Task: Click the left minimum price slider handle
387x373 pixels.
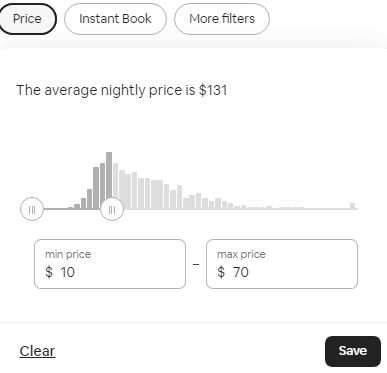Action: point(32,209)
